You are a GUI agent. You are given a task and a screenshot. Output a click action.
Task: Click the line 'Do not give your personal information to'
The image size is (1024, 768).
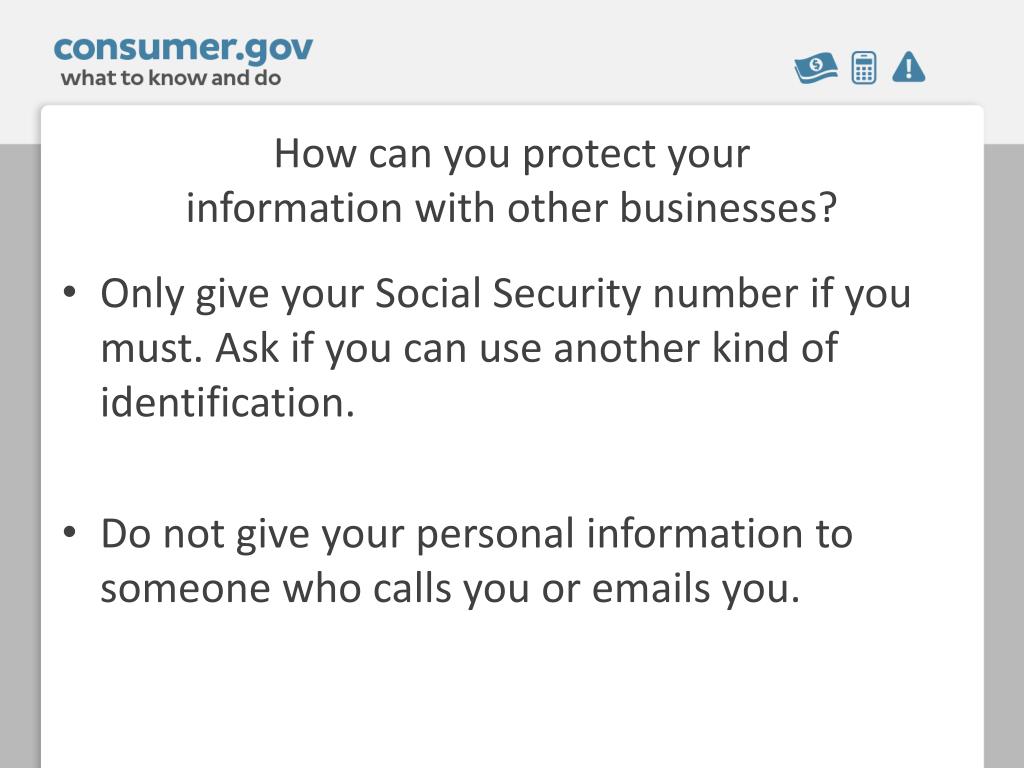tap(477, 535)
